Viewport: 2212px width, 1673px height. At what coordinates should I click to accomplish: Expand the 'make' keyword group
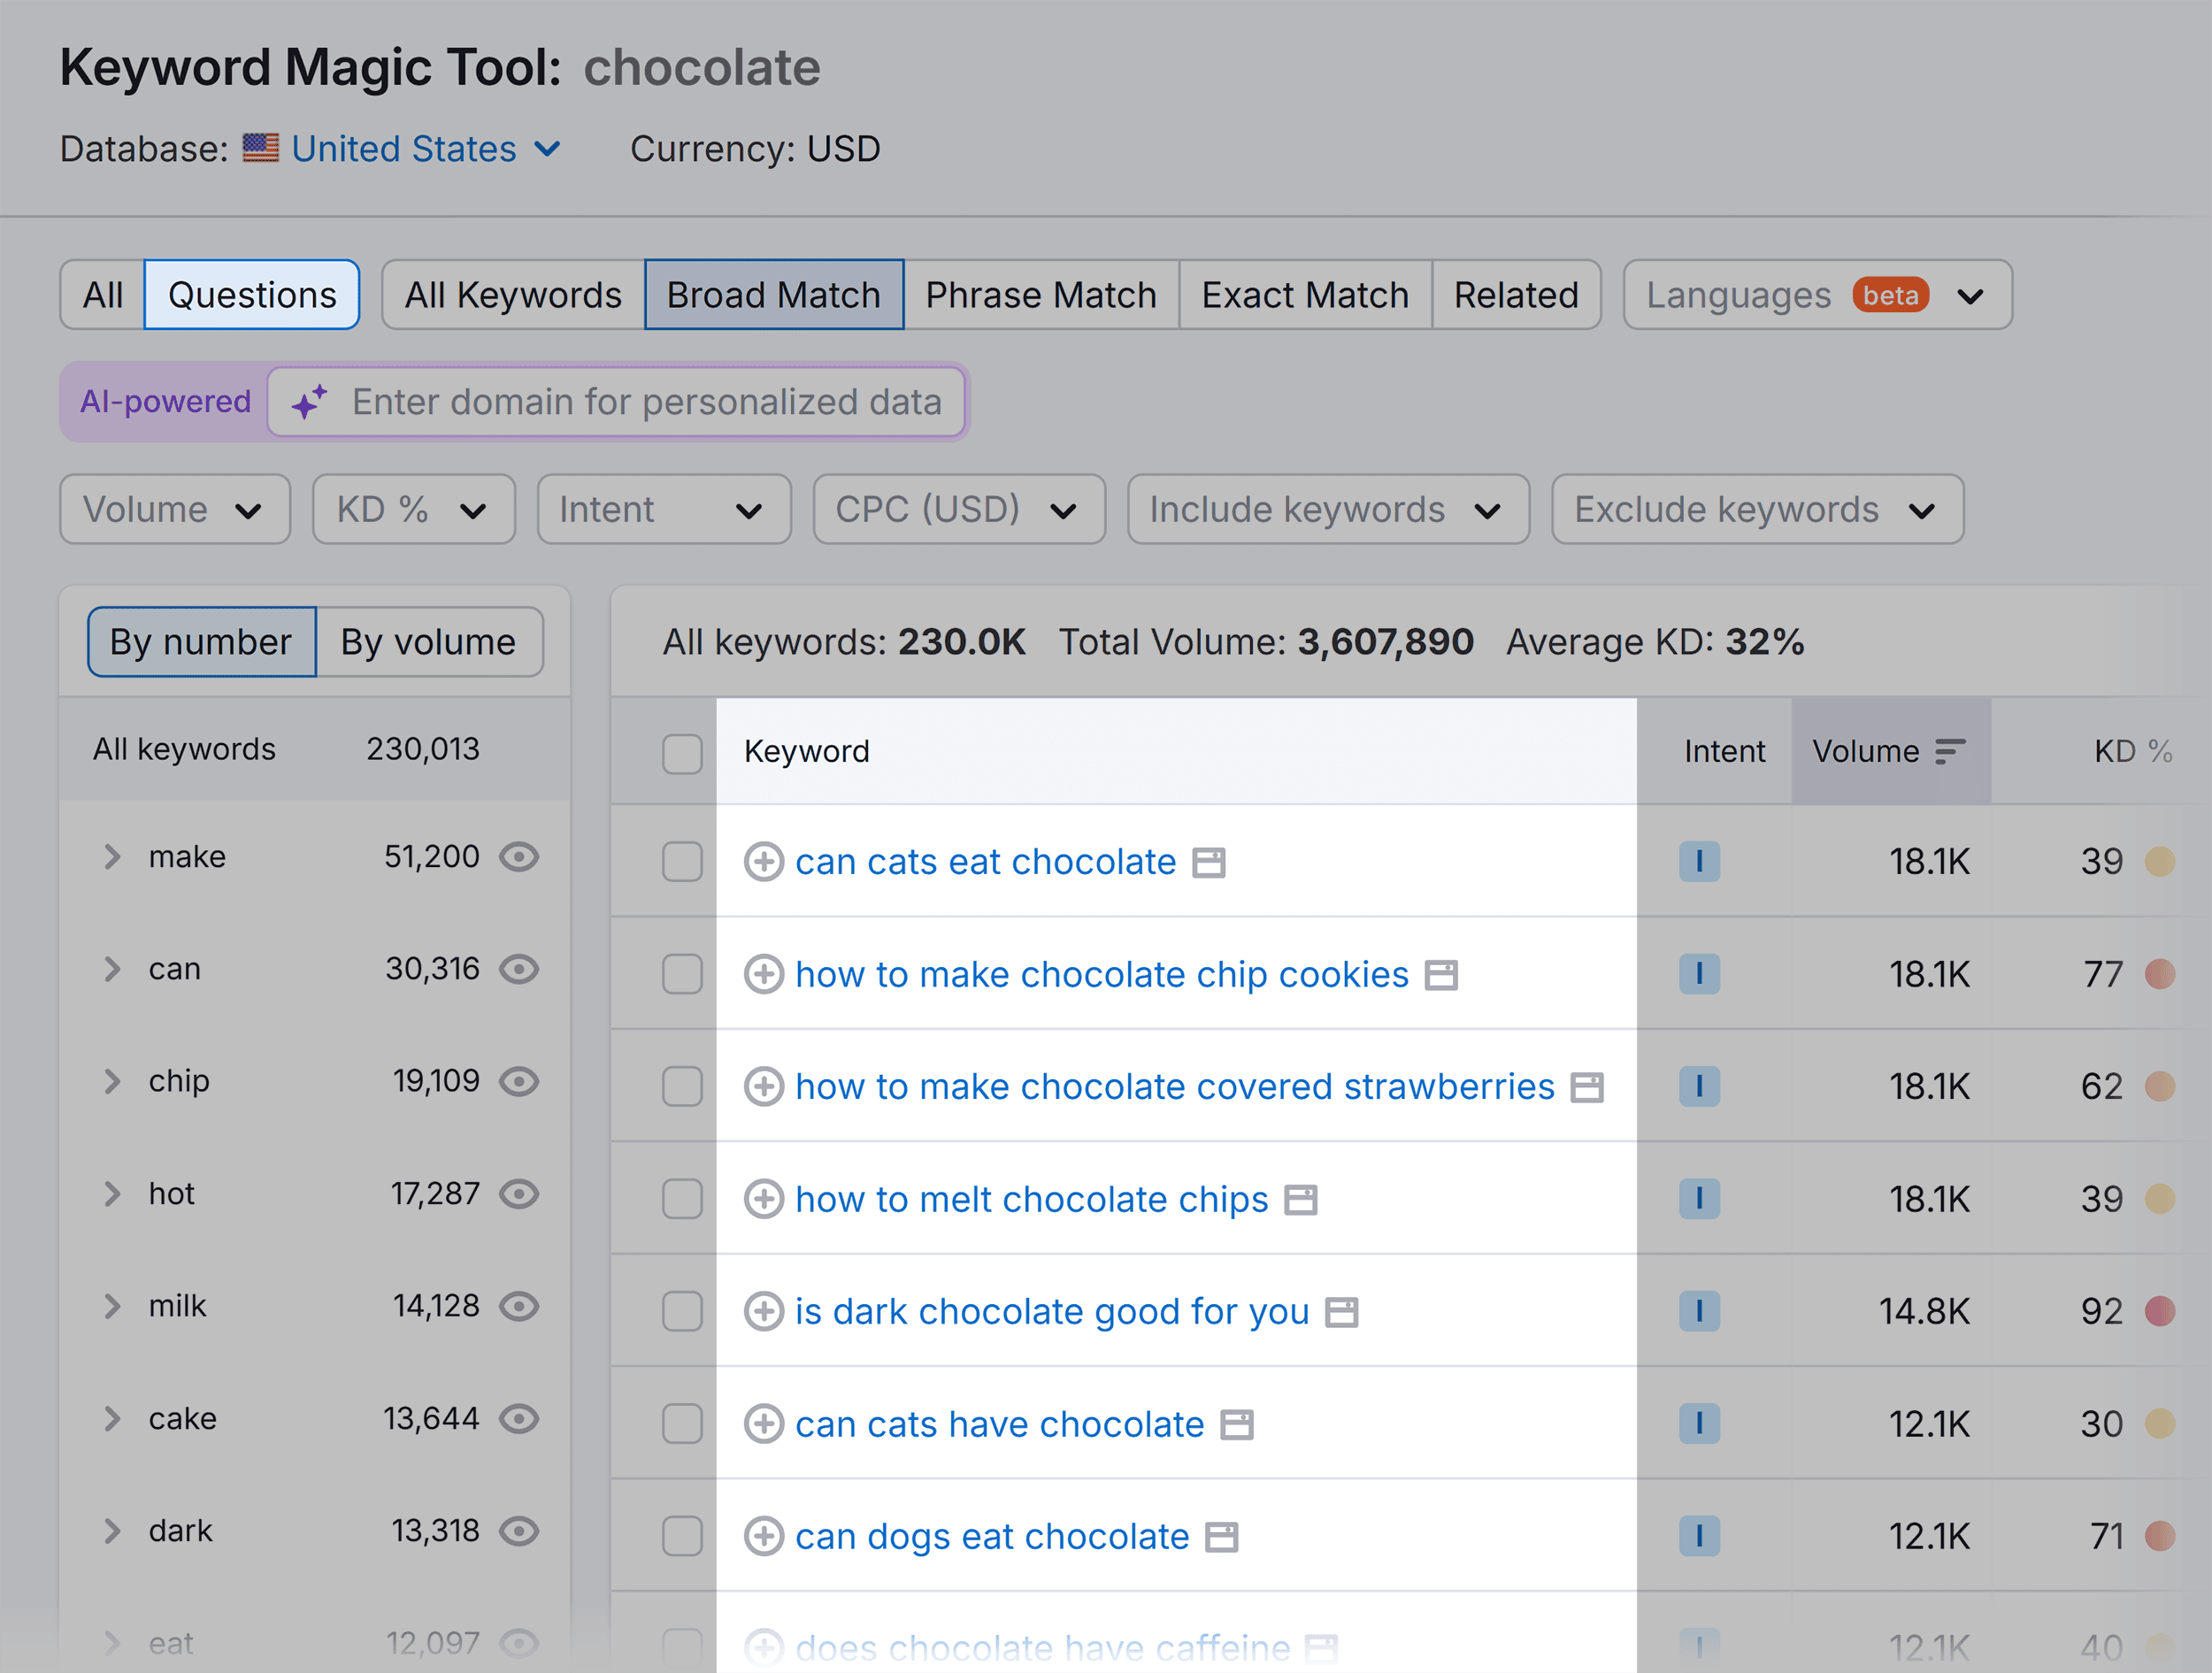coord(112,857)
